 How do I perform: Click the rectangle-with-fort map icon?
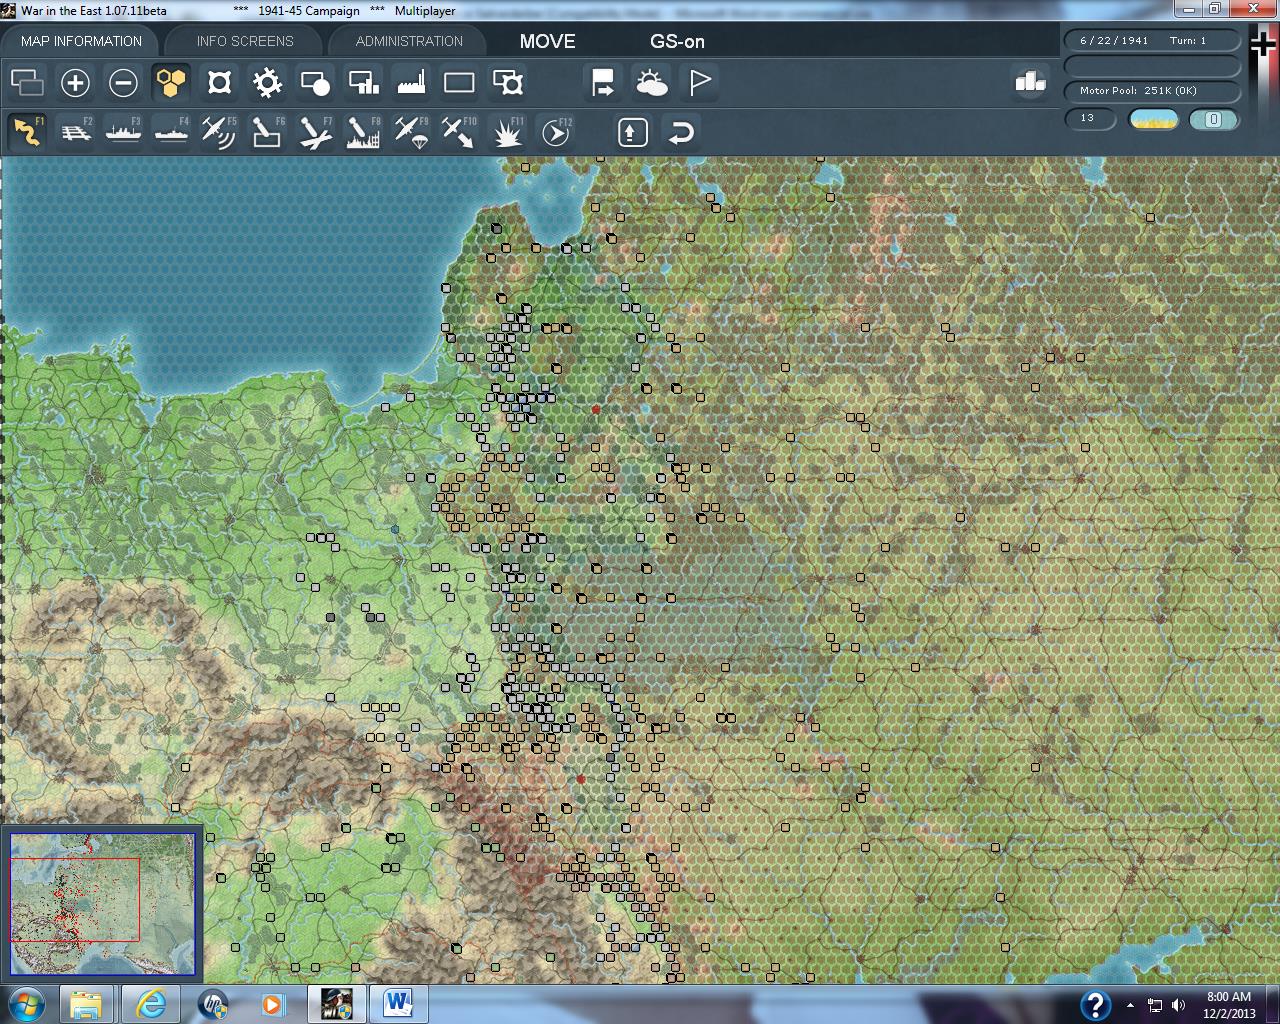pyautogui.click(x=507, y=82)
